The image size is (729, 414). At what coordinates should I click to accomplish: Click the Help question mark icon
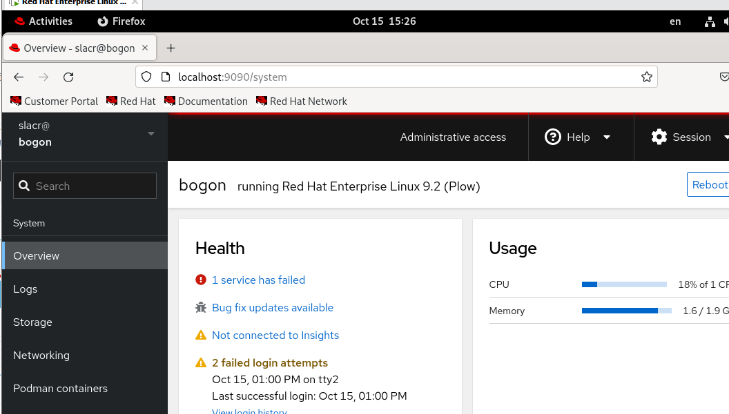(x=552, y=137)
